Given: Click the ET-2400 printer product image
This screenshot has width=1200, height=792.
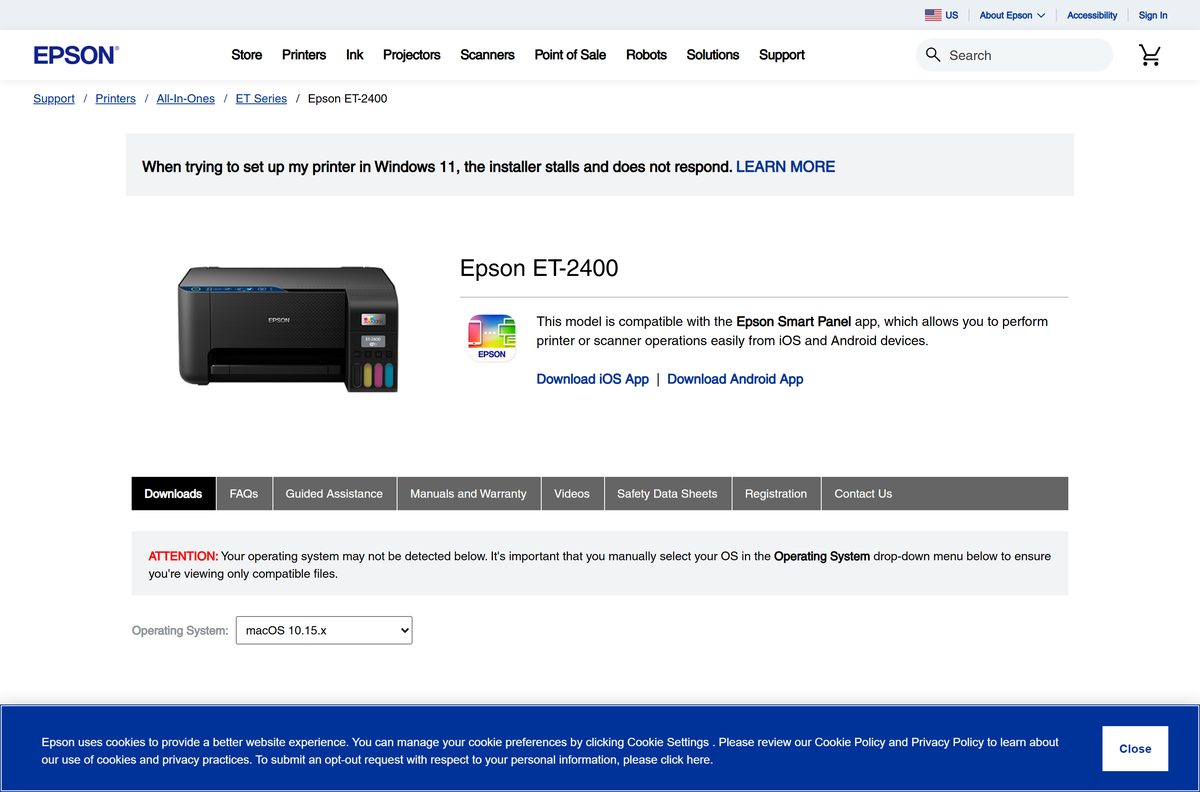Looking at the screenshot, I should (x=288, y=328).
